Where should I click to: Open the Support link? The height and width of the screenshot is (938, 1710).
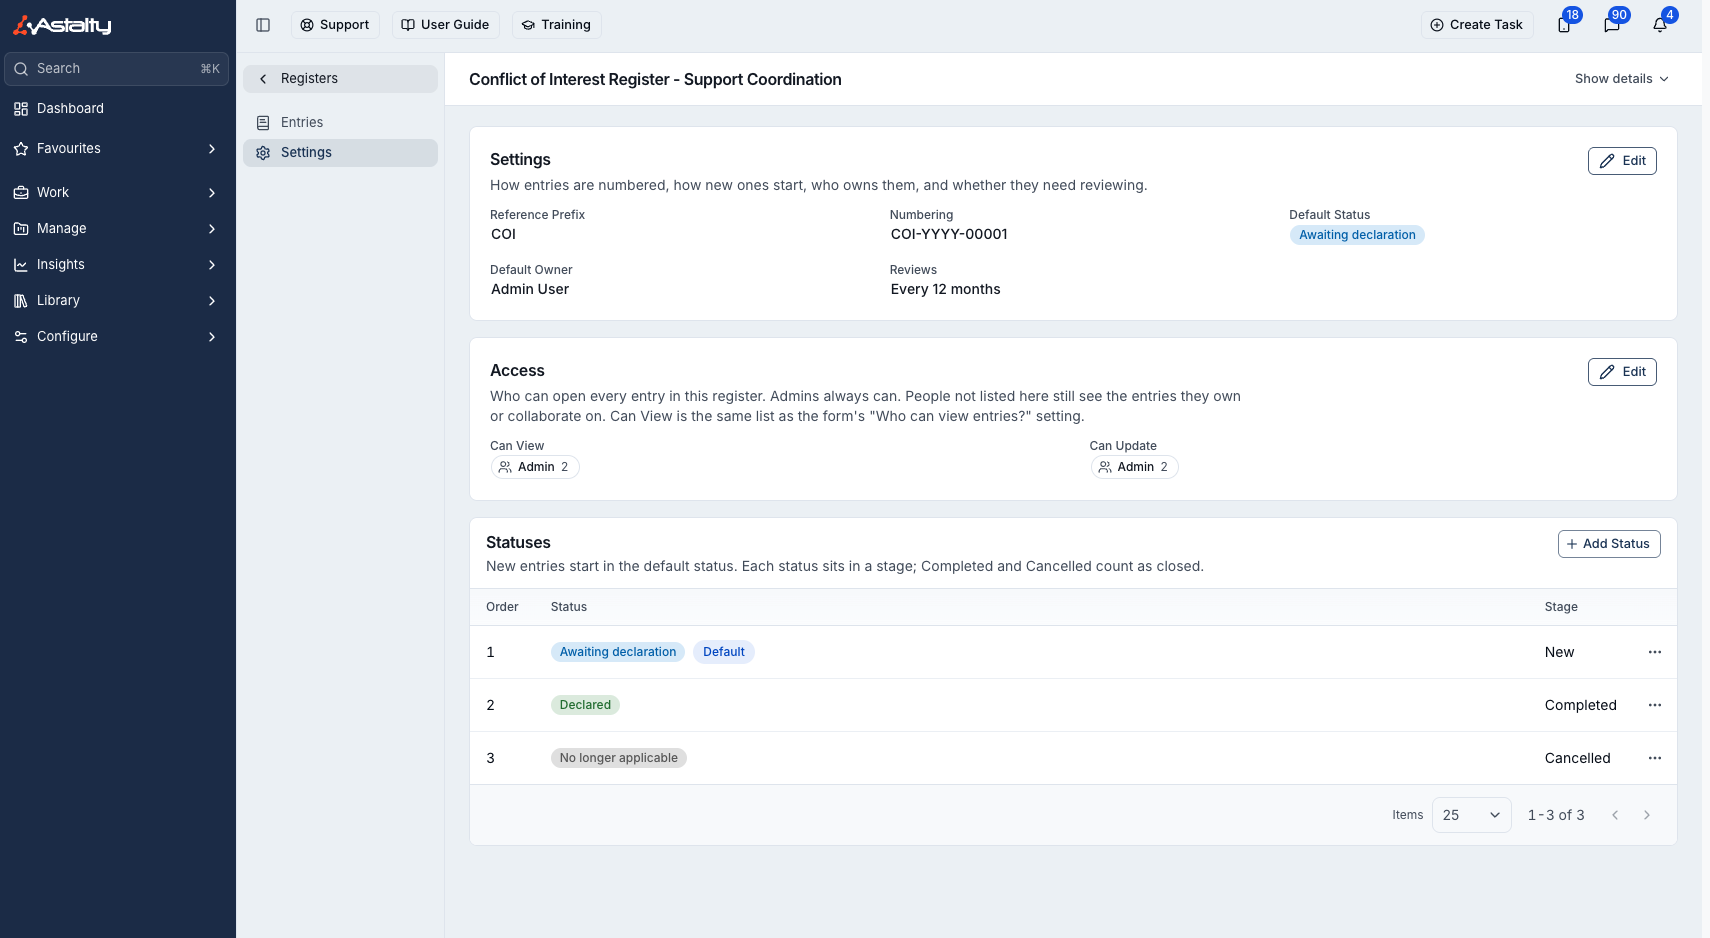(335, 25)
